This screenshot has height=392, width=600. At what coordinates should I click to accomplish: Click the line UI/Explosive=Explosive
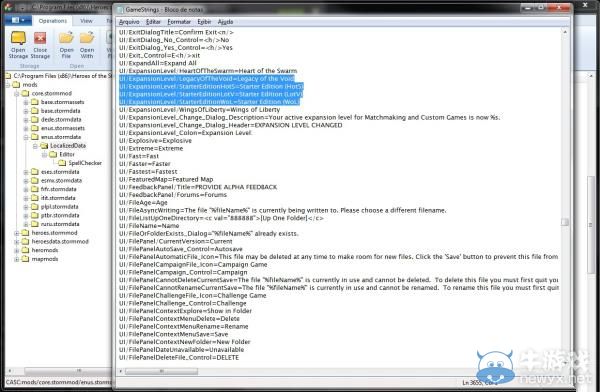click(155, 140)
